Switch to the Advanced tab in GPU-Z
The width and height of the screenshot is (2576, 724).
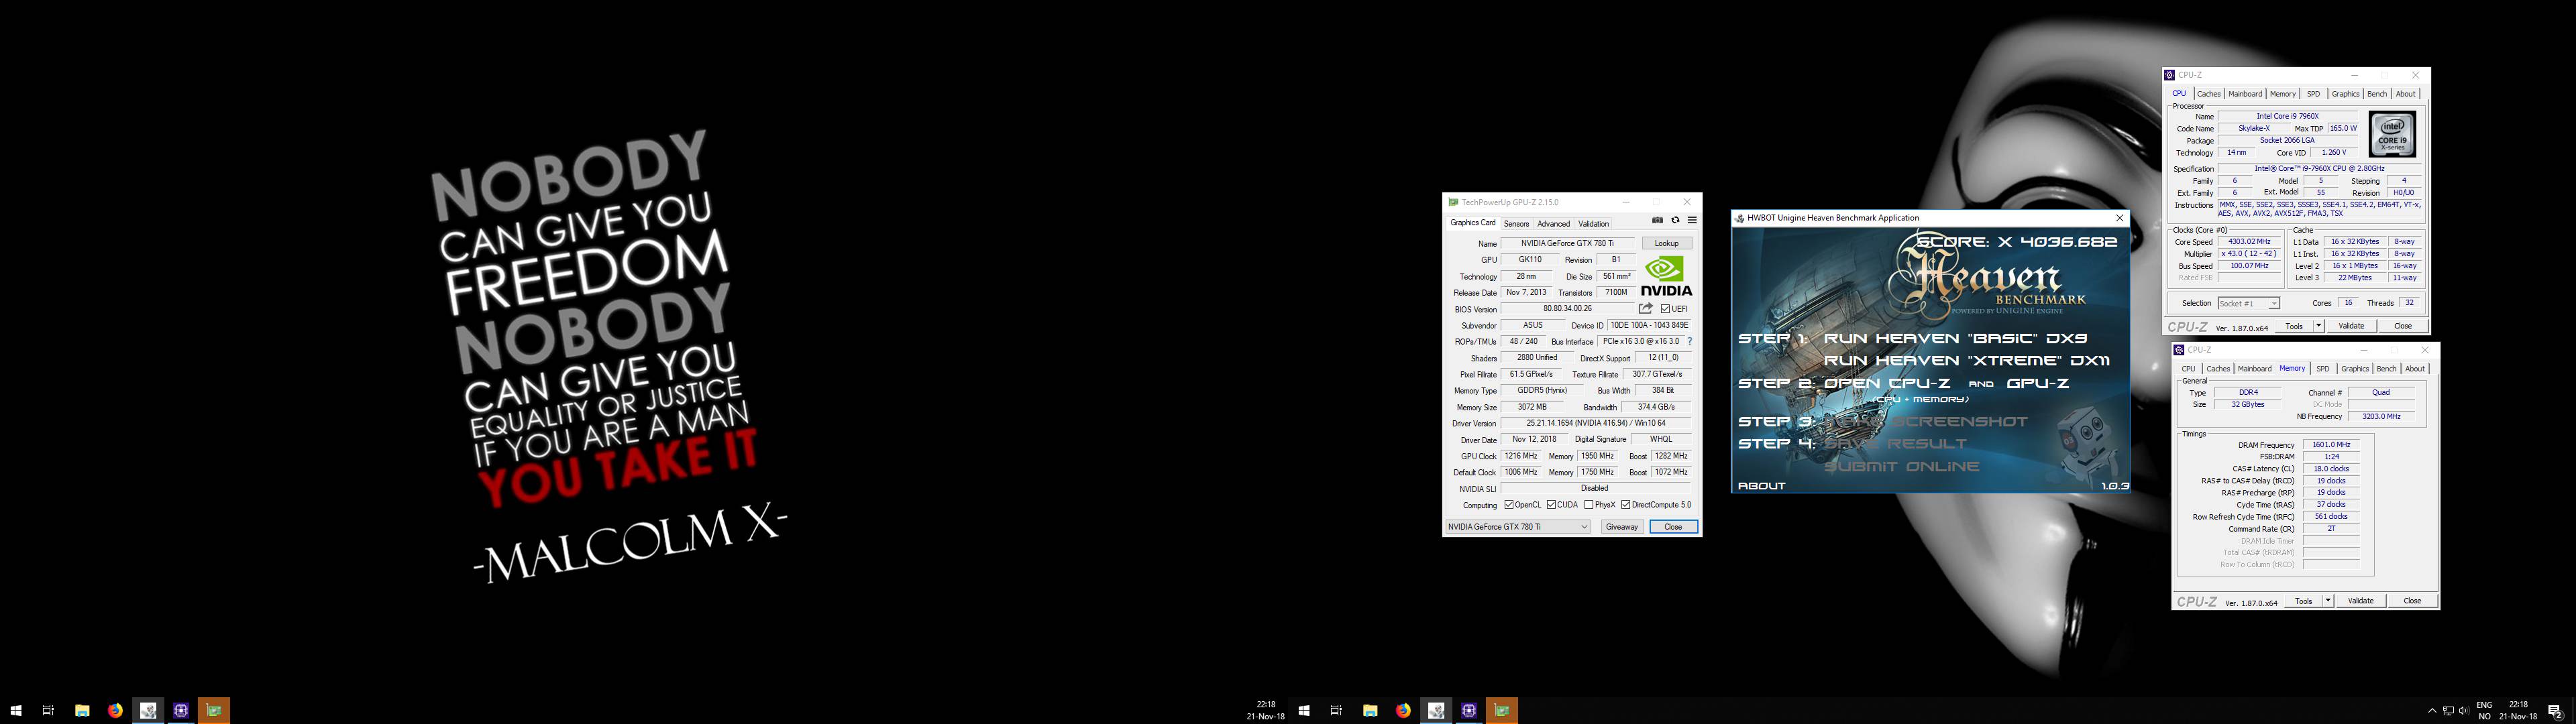click(x=1553, y=224)
